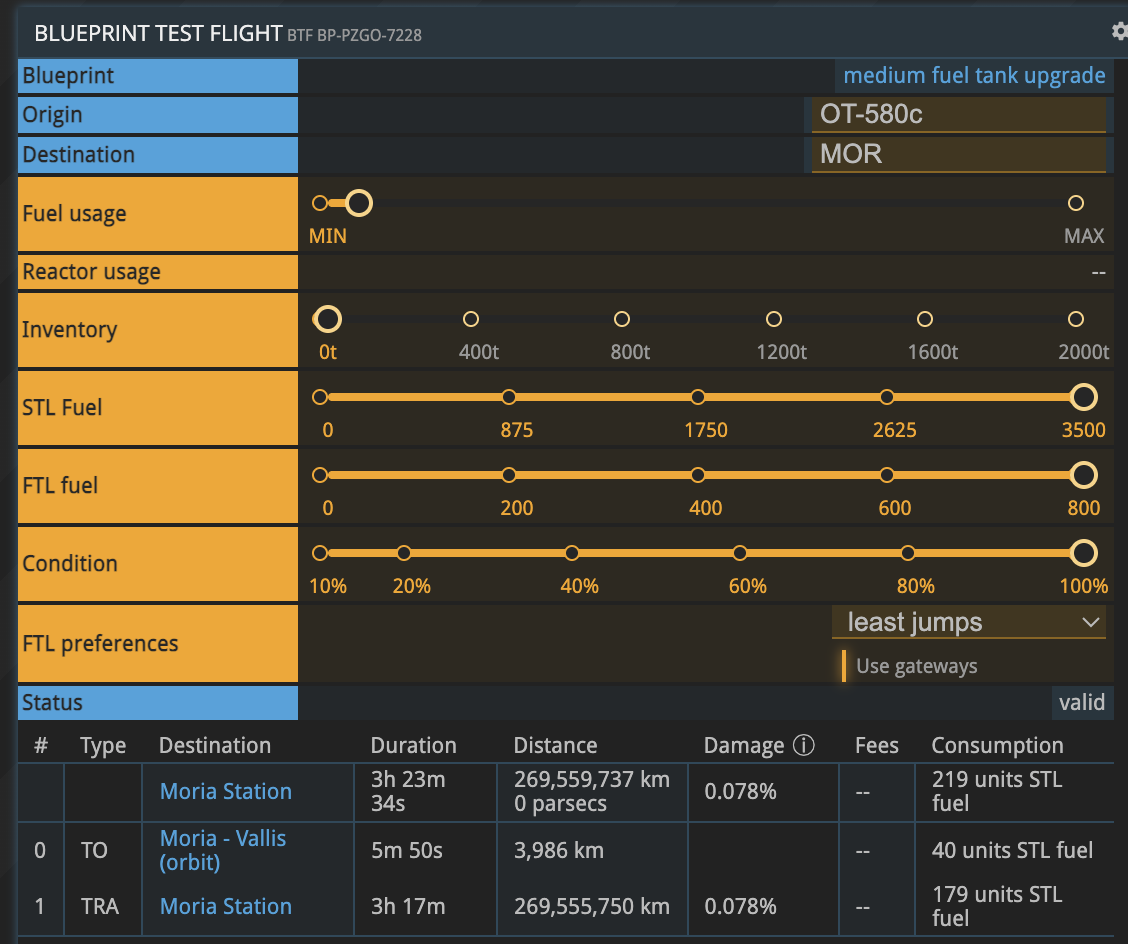This screenshot has height=944, width=1128.
Task: Set FTL fuel slider to 400
Action: [698, 475]
